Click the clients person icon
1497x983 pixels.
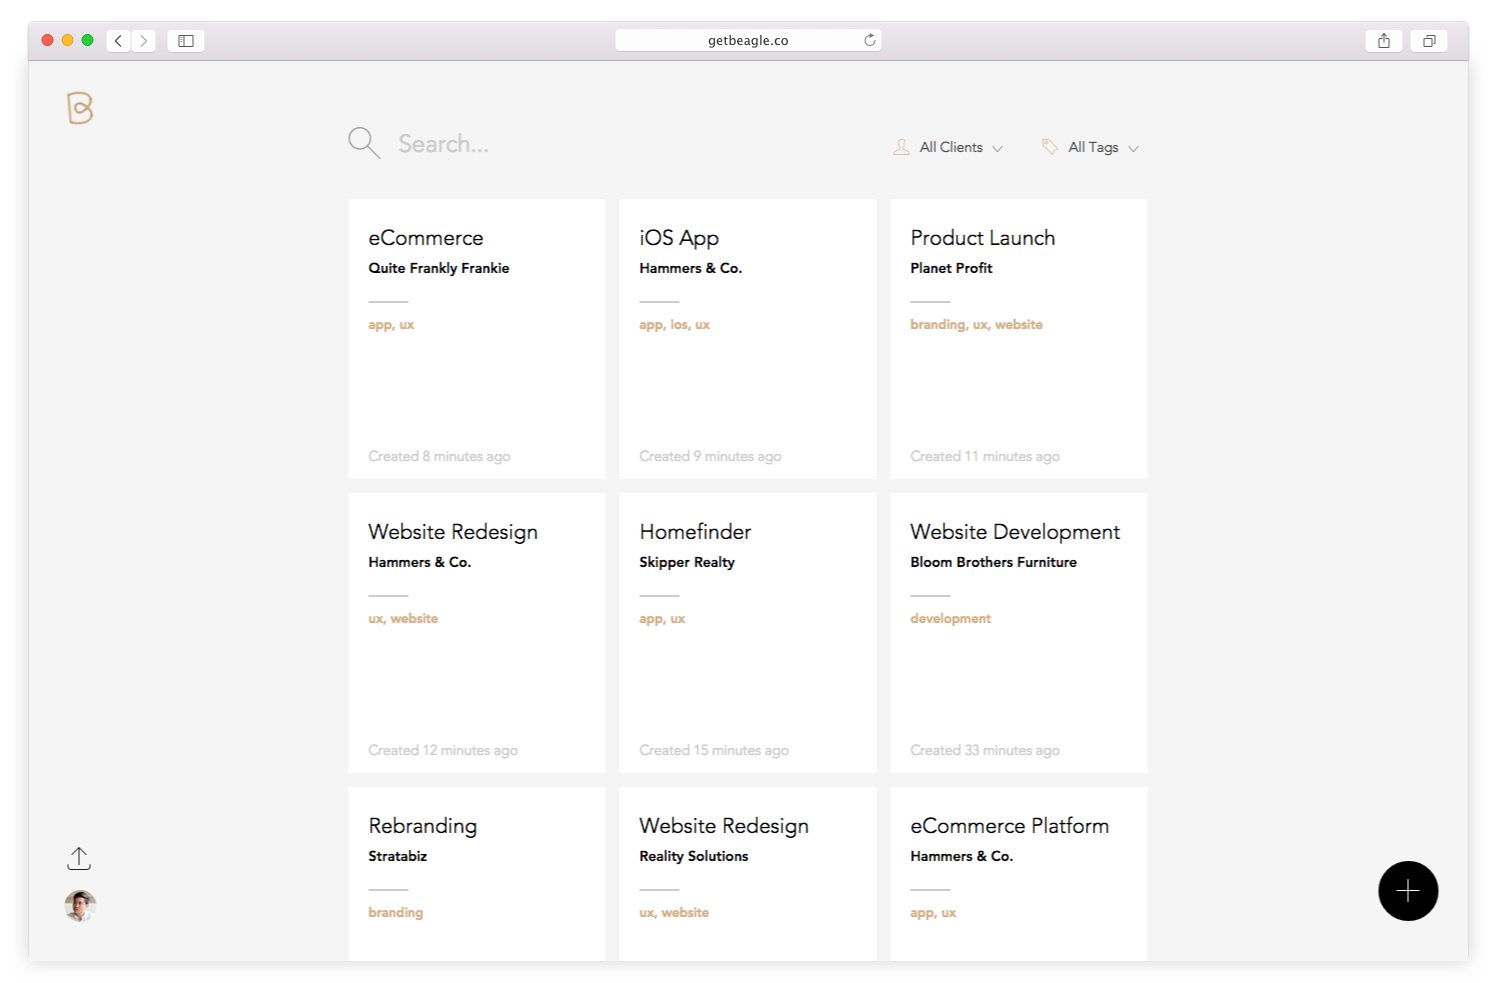[901, 147]
